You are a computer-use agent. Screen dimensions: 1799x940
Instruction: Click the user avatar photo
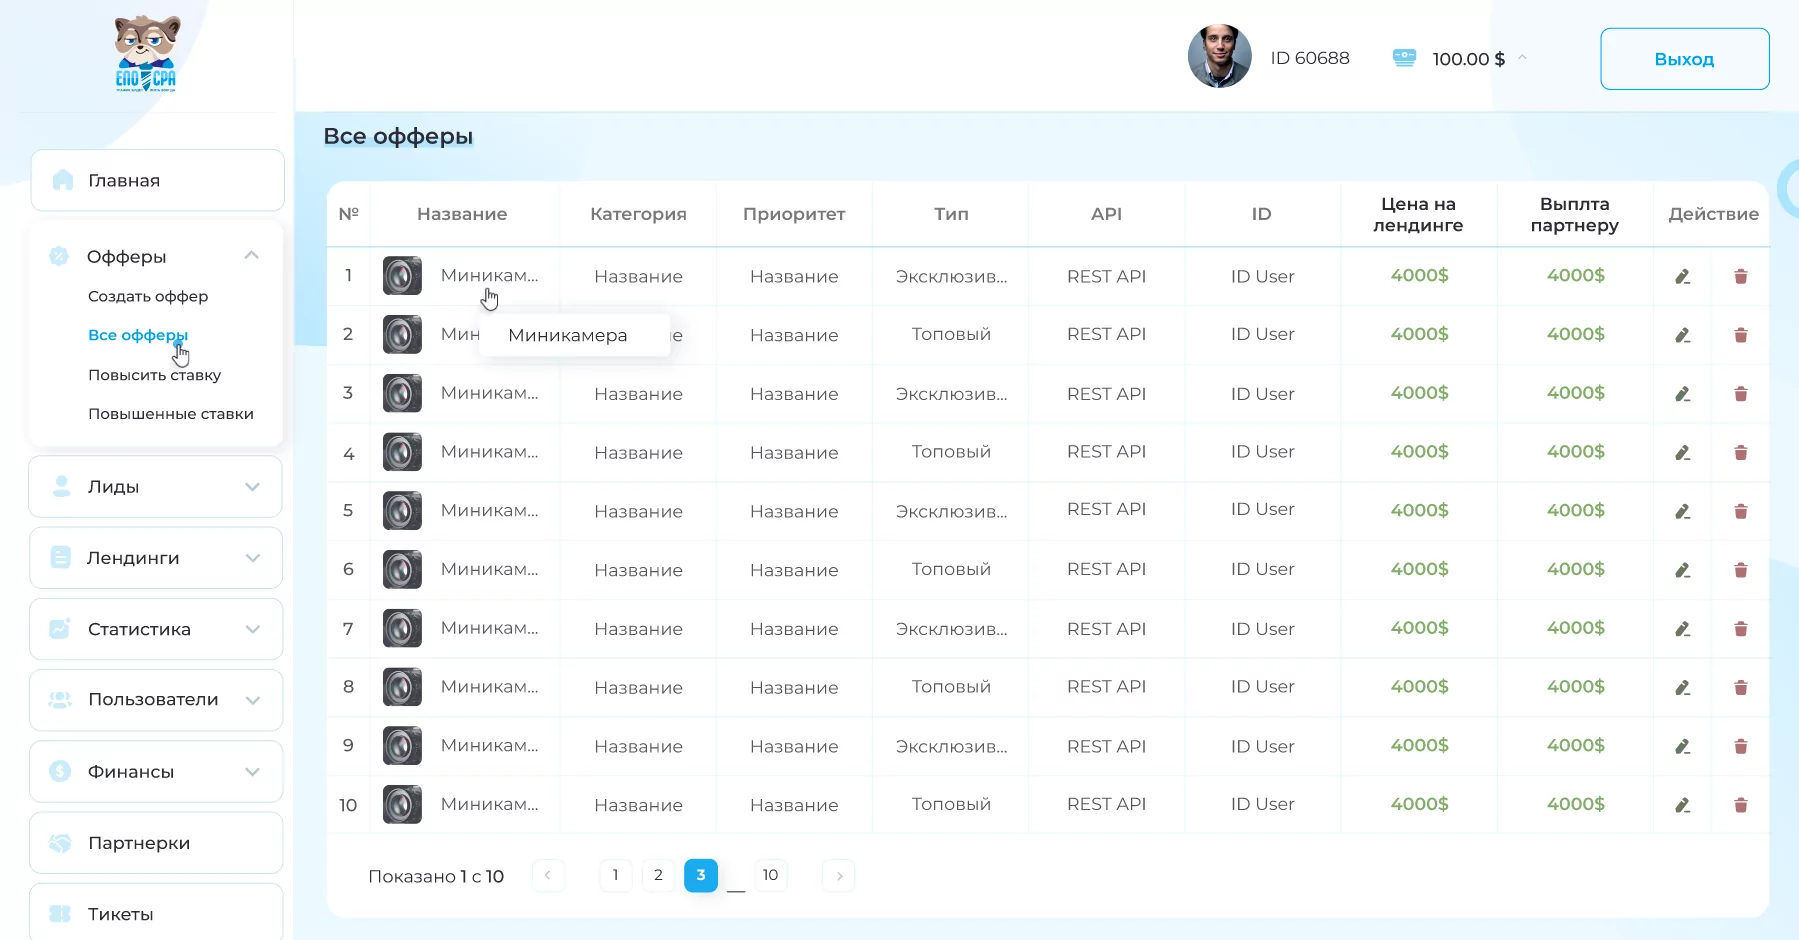pyautogui.click(x=1219, y=56)
